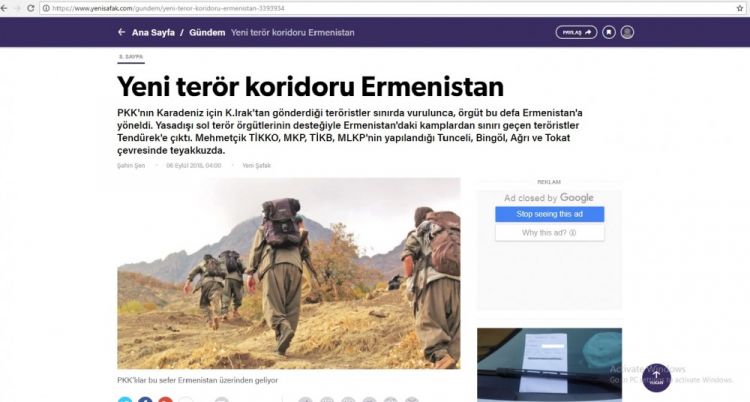
Task: Click the left arrow beside Ana Sayfa
Action: [x=121, y=32]
